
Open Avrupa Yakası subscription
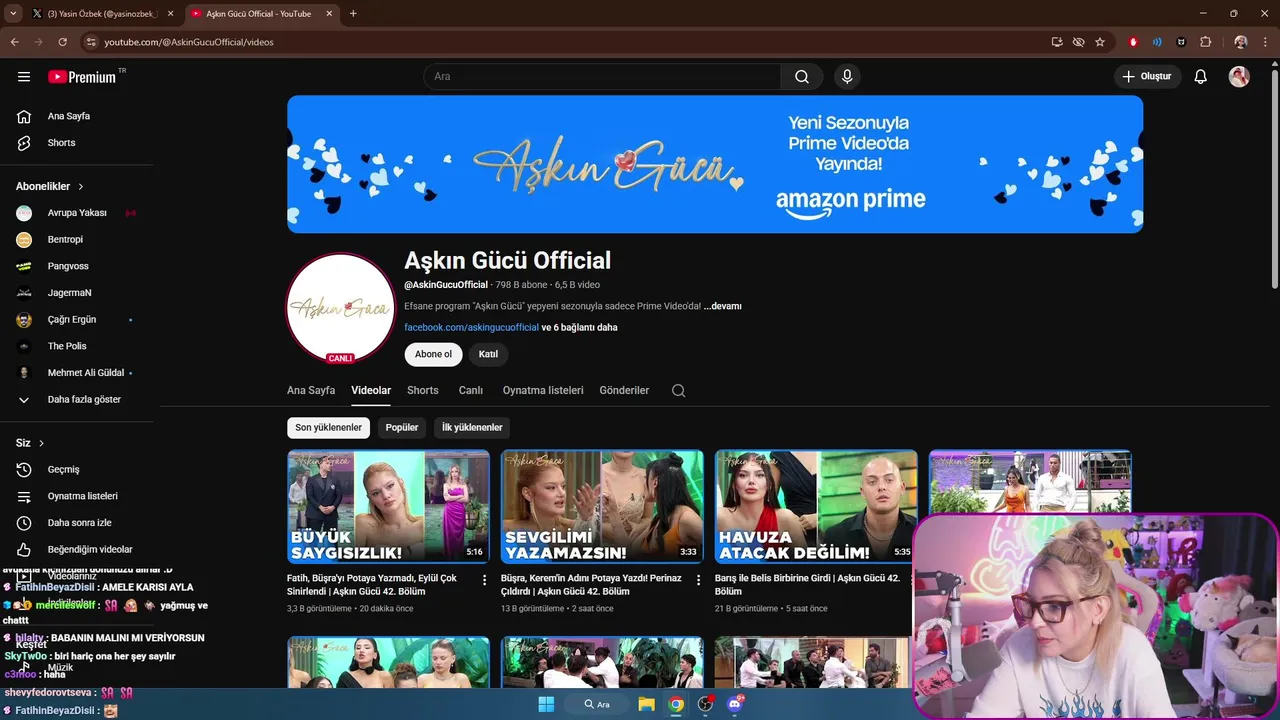[76, 213]
